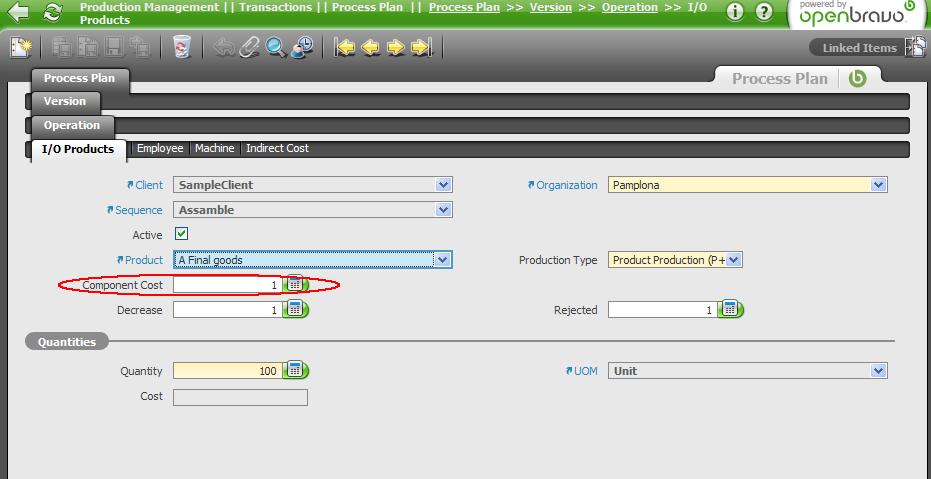
Task: Create a new record with toolbar icon
Action: [20, 47]
